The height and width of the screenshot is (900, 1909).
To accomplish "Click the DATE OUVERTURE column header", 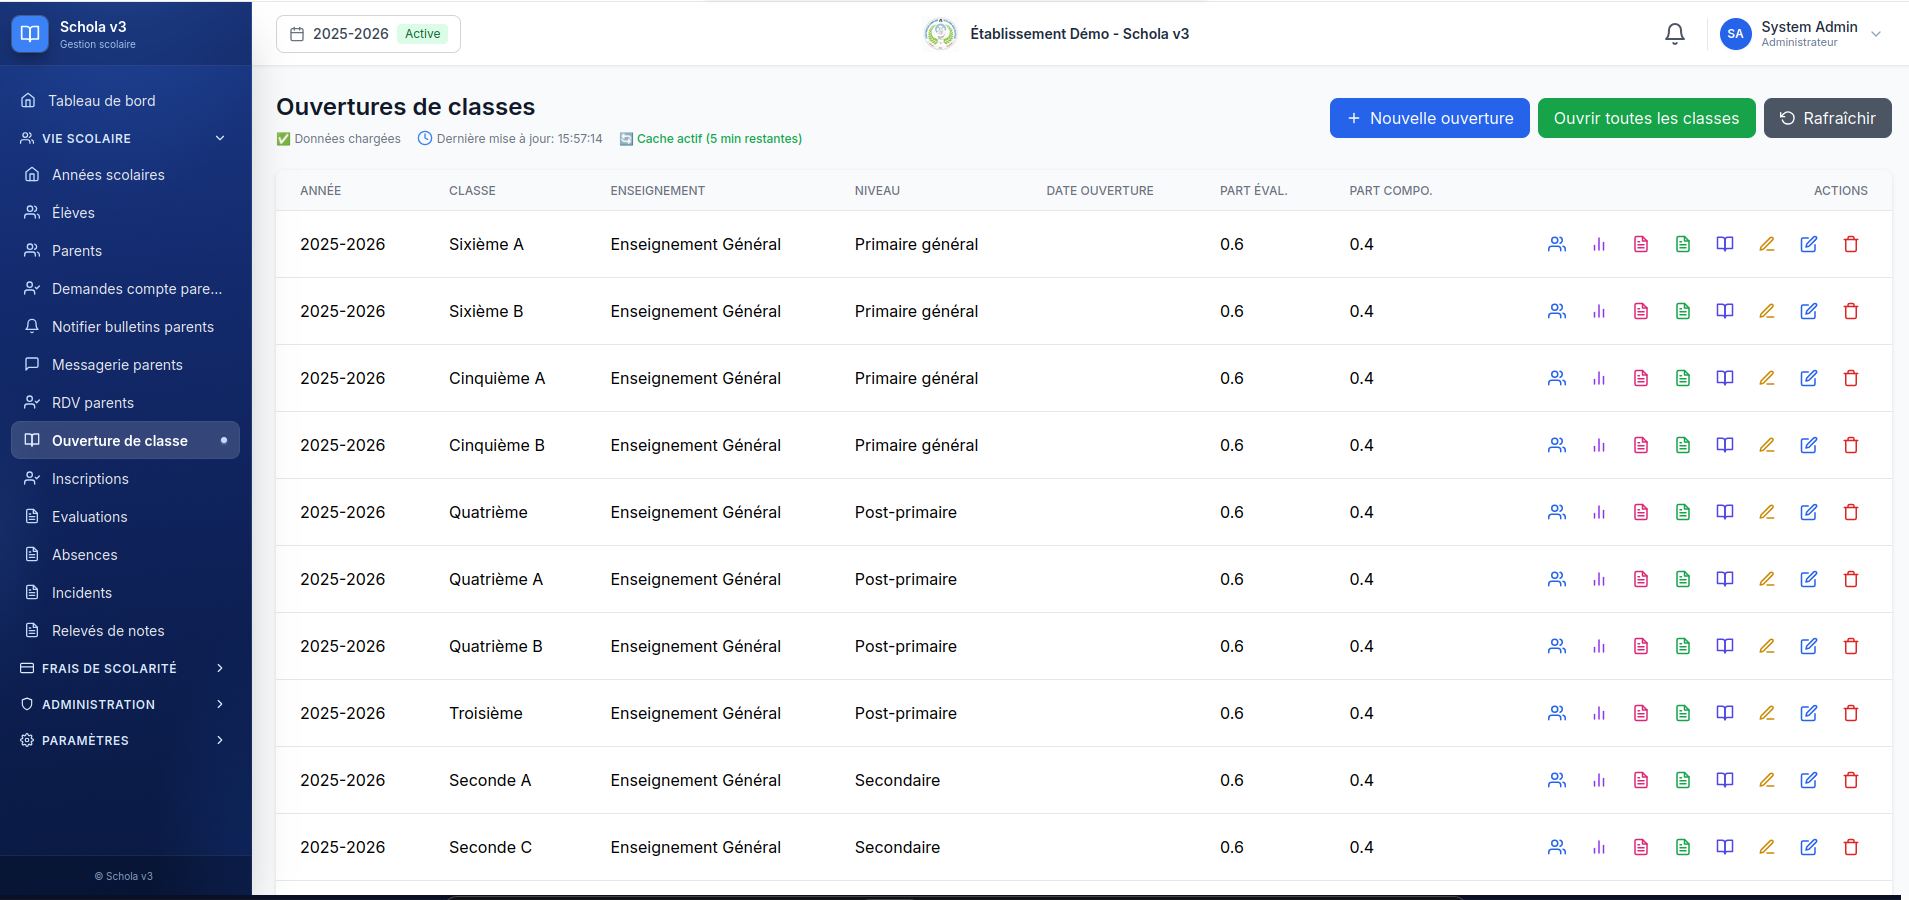I will coord(1100,191).
